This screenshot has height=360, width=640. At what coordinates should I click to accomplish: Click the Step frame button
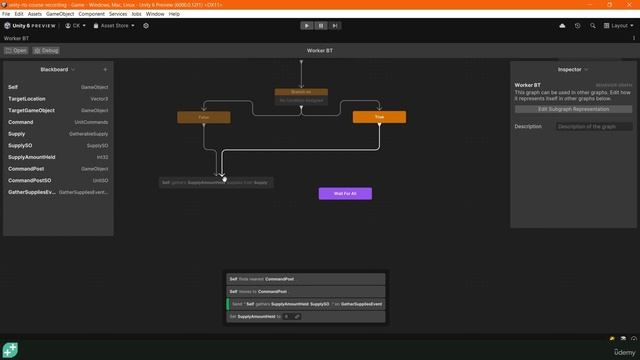point(335,26)
